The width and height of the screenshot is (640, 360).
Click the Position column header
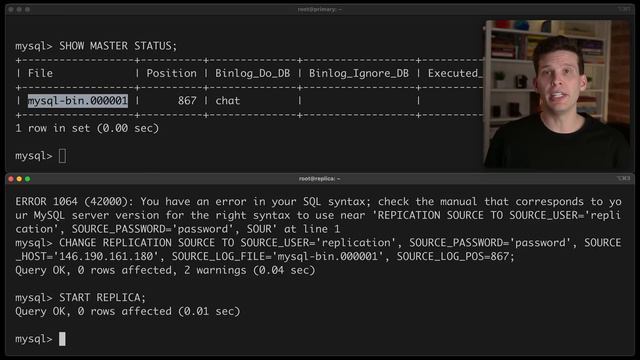coord(171,73)
